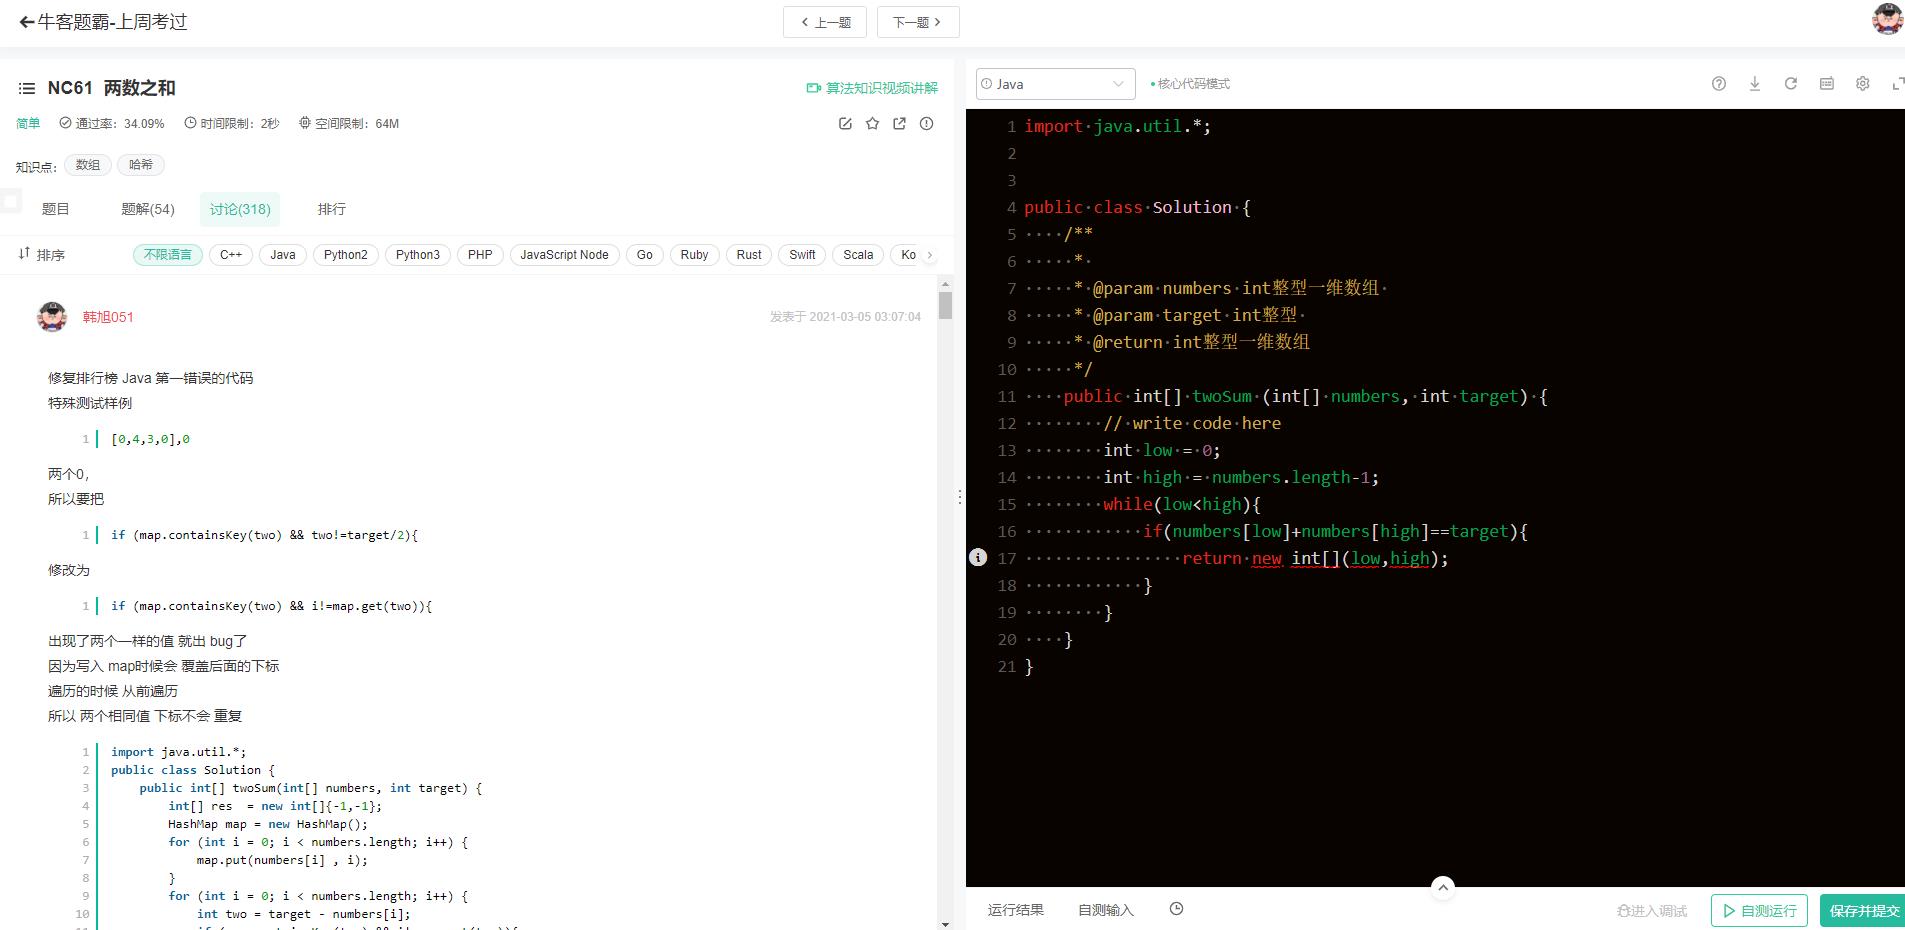
Task: Go to previous problem 上一题
Action: click(825, 22)
